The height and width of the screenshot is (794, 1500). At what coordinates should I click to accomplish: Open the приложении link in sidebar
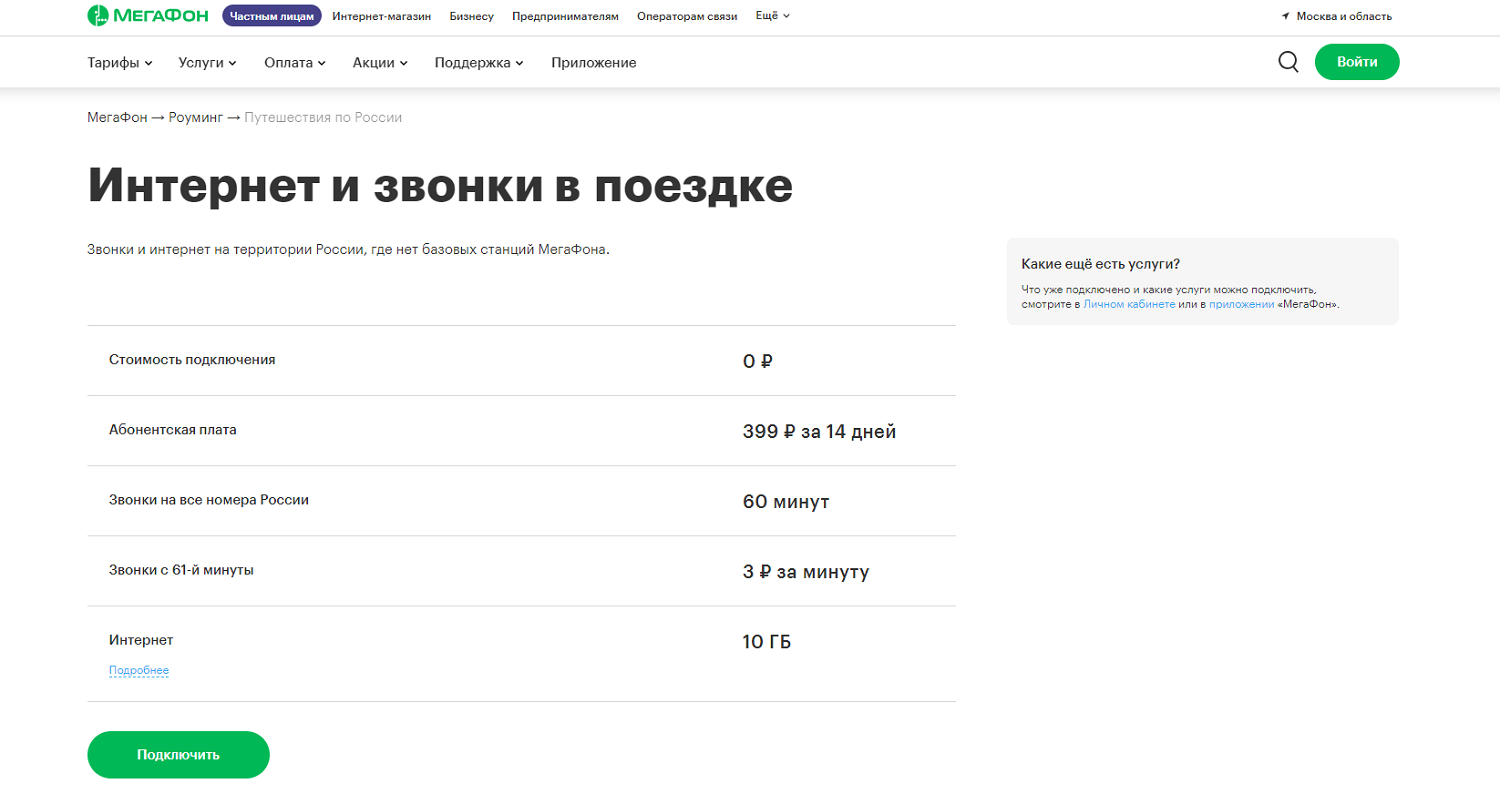coord(1241,303)
